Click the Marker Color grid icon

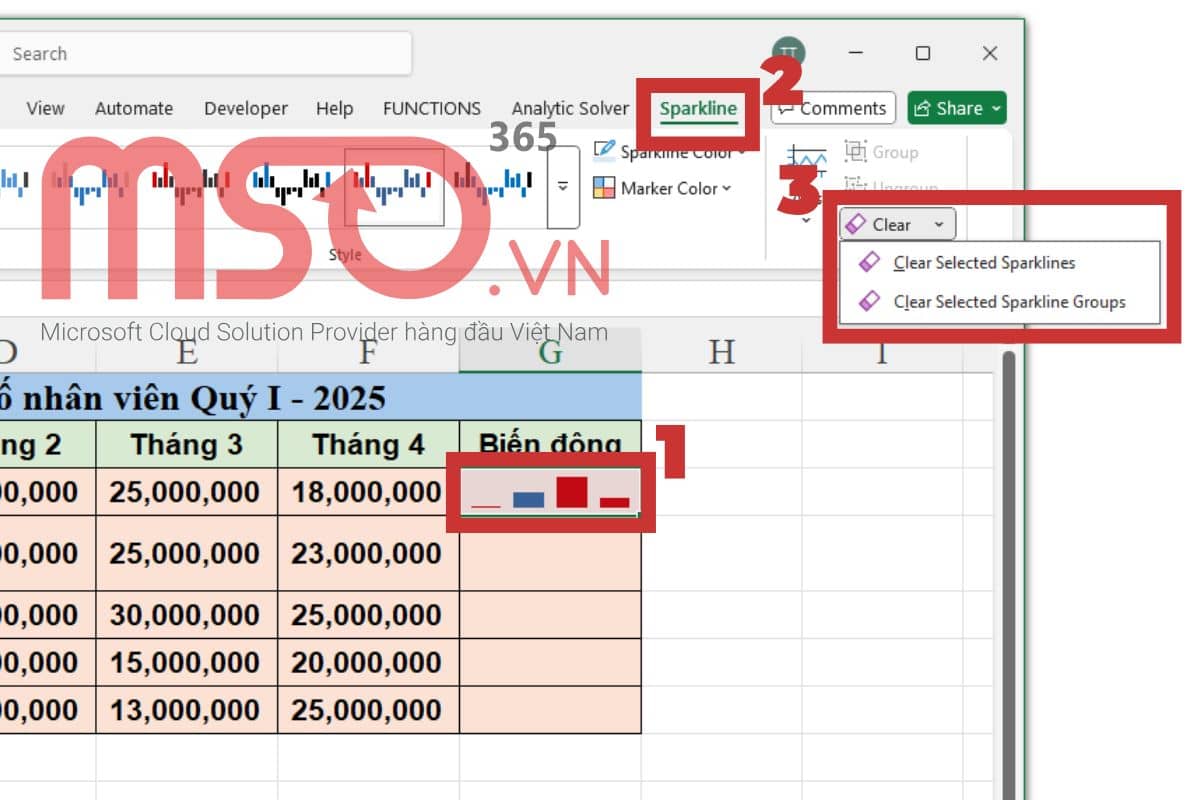604,188
